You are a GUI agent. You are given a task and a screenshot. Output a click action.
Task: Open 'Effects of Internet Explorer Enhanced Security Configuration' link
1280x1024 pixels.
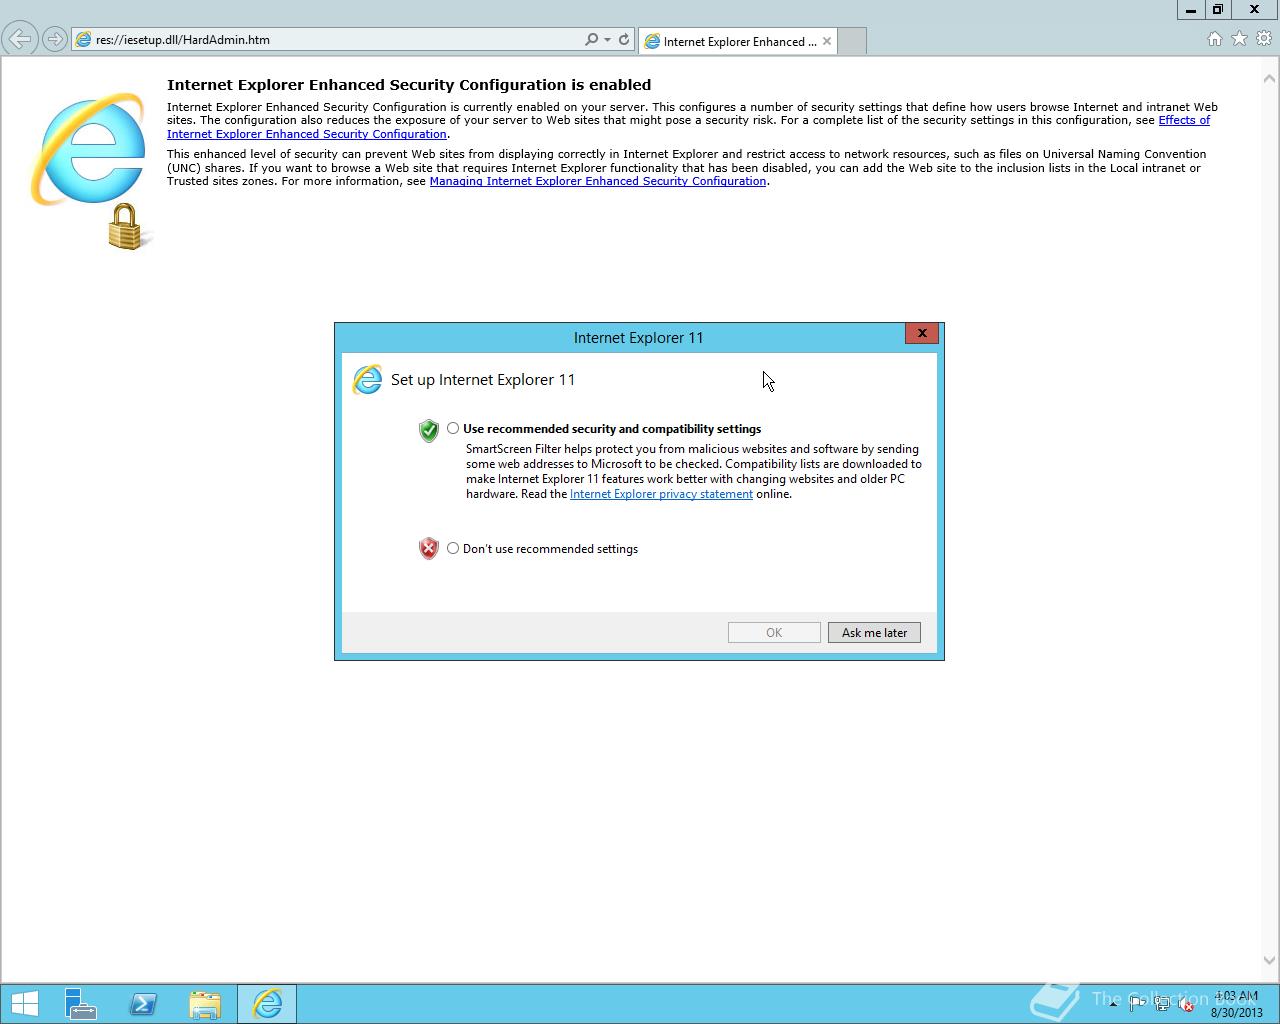click(1183, 120)
